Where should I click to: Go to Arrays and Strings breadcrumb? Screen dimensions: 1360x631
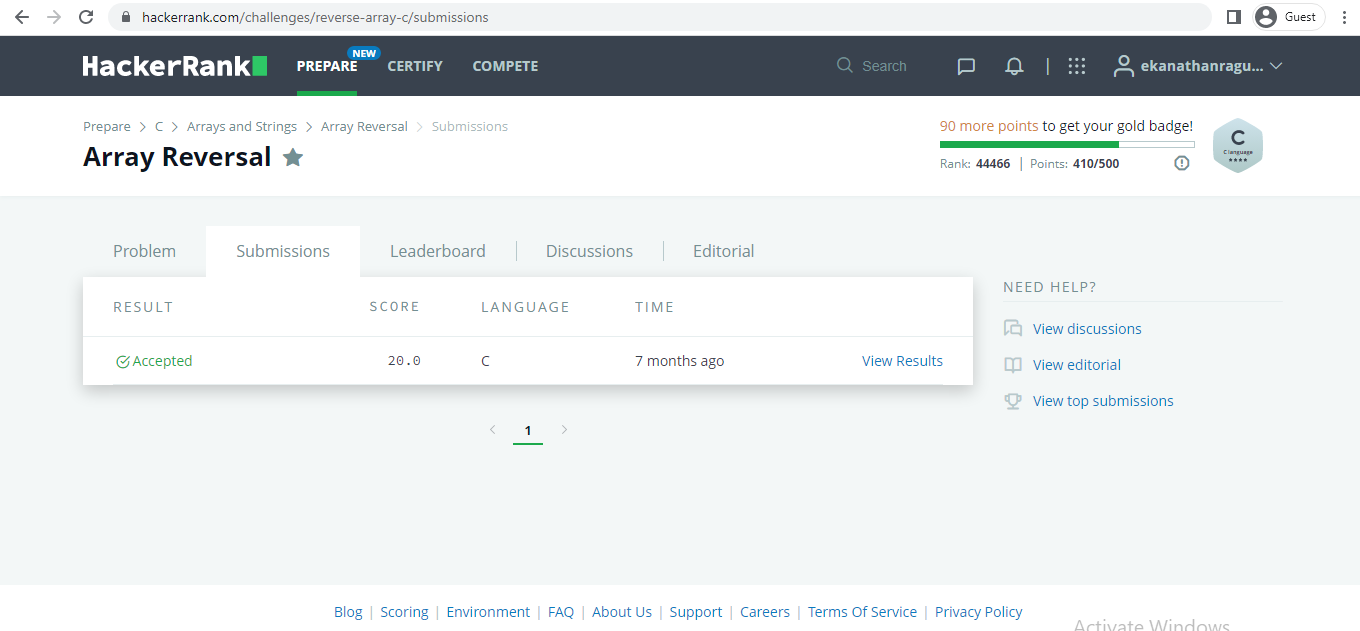(242, 126)
